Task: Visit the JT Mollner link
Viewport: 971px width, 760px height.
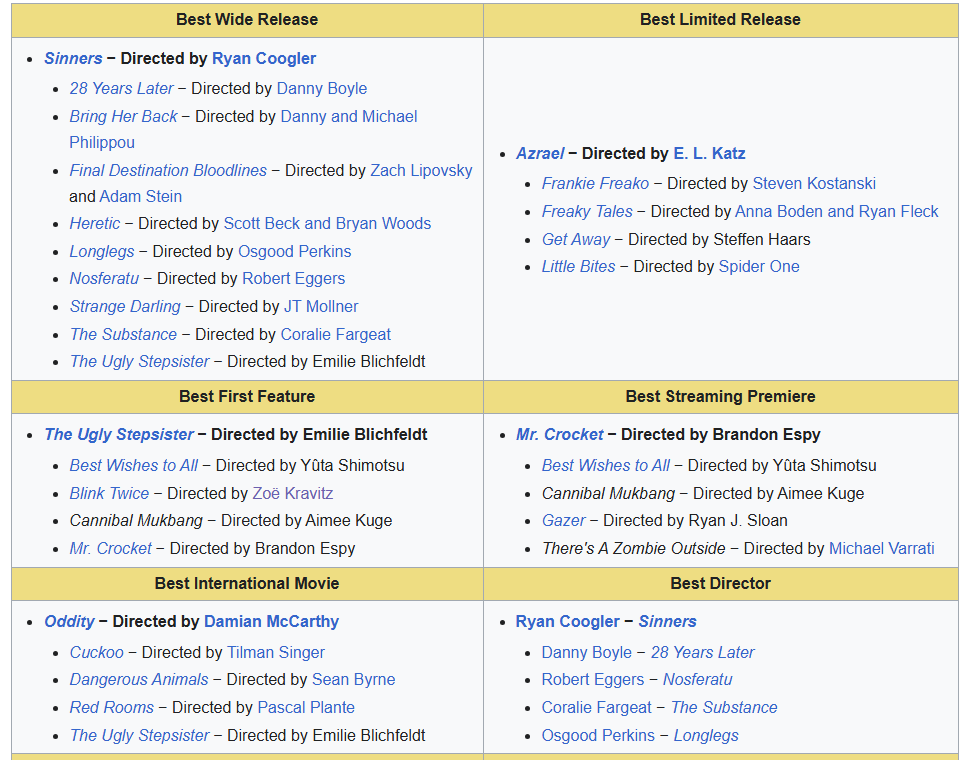Action: pos(321,307)
